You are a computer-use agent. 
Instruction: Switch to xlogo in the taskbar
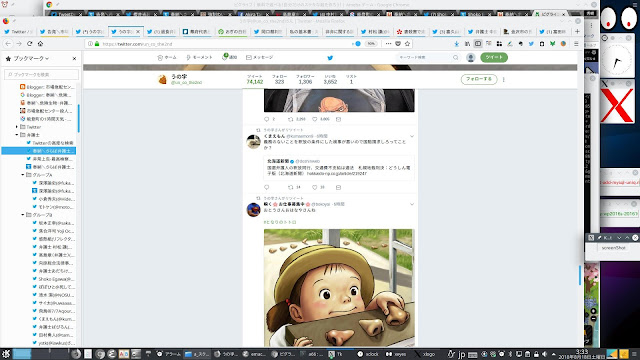[424, 354]
